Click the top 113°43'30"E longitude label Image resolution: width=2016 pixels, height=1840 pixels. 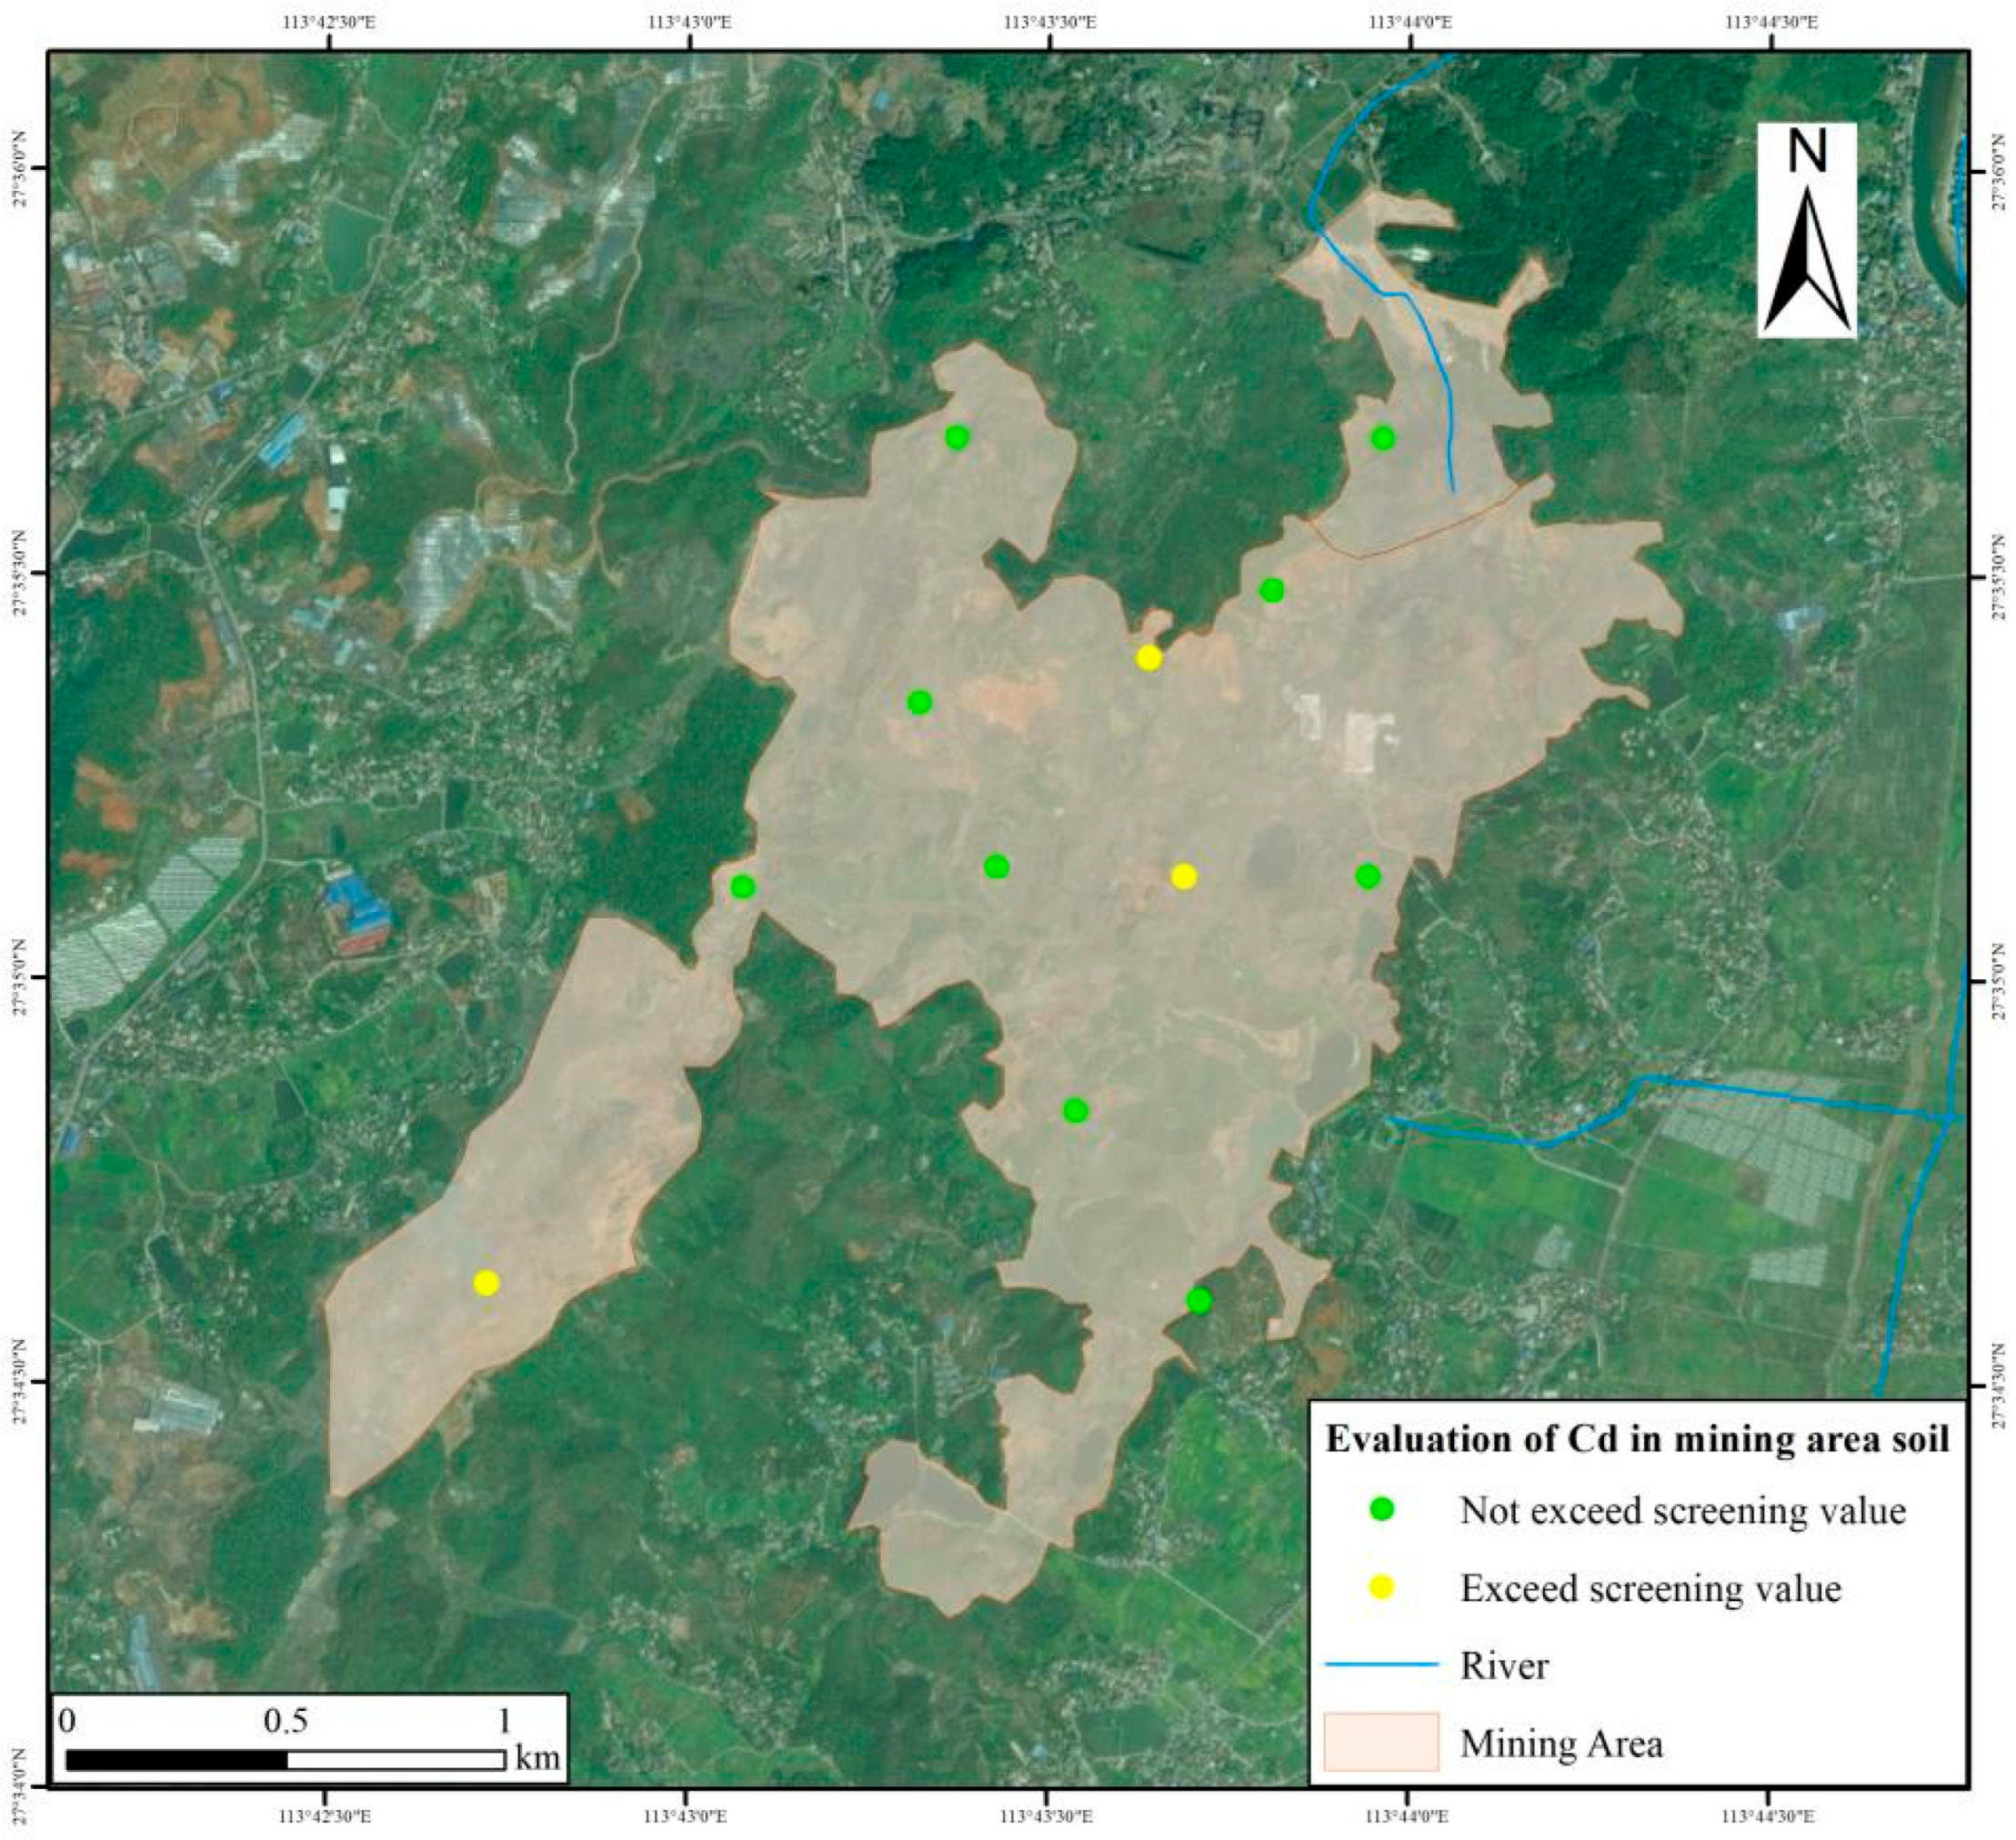coord(1049,23)
